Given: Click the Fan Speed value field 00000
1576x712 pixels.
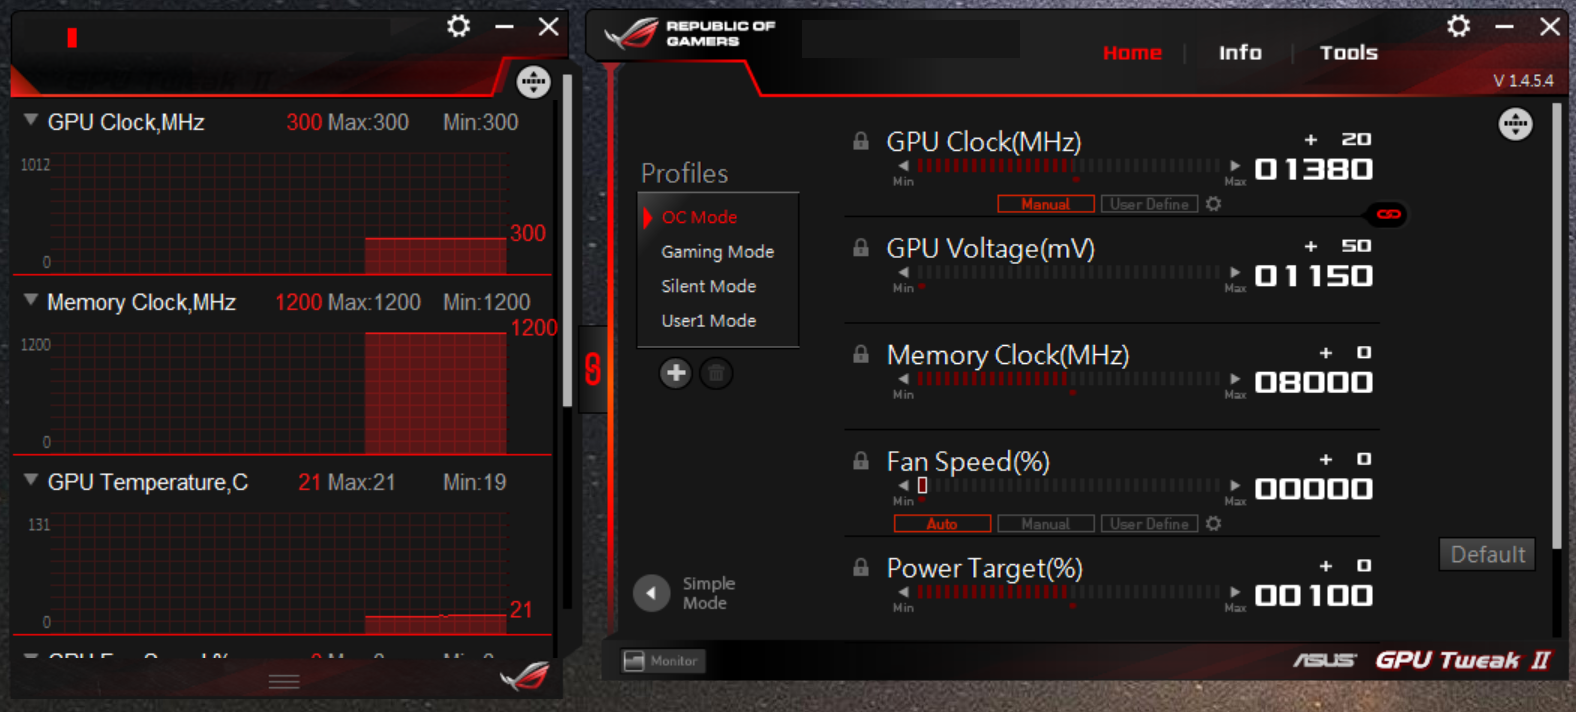Looking at the screenshot, I should (x=1314, y=489).
